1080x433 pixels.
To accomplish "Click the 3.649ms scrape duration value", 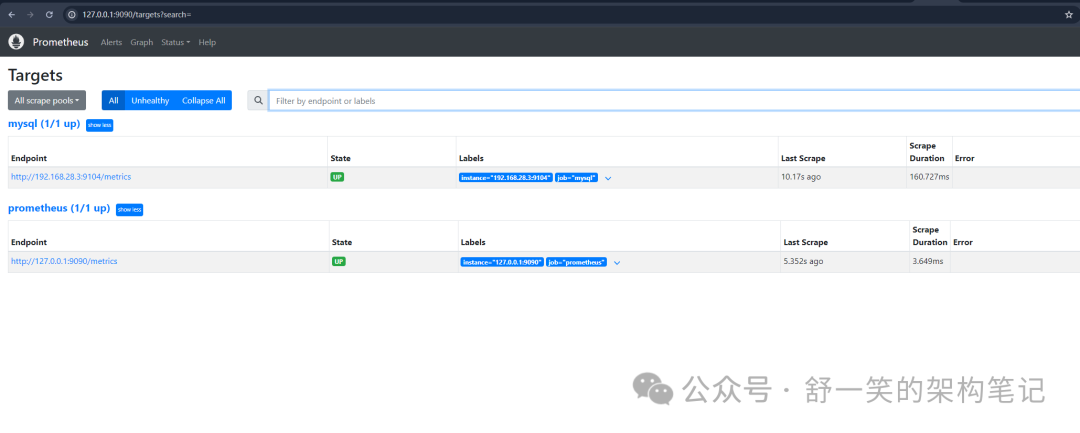I will (x=928, y=262).
